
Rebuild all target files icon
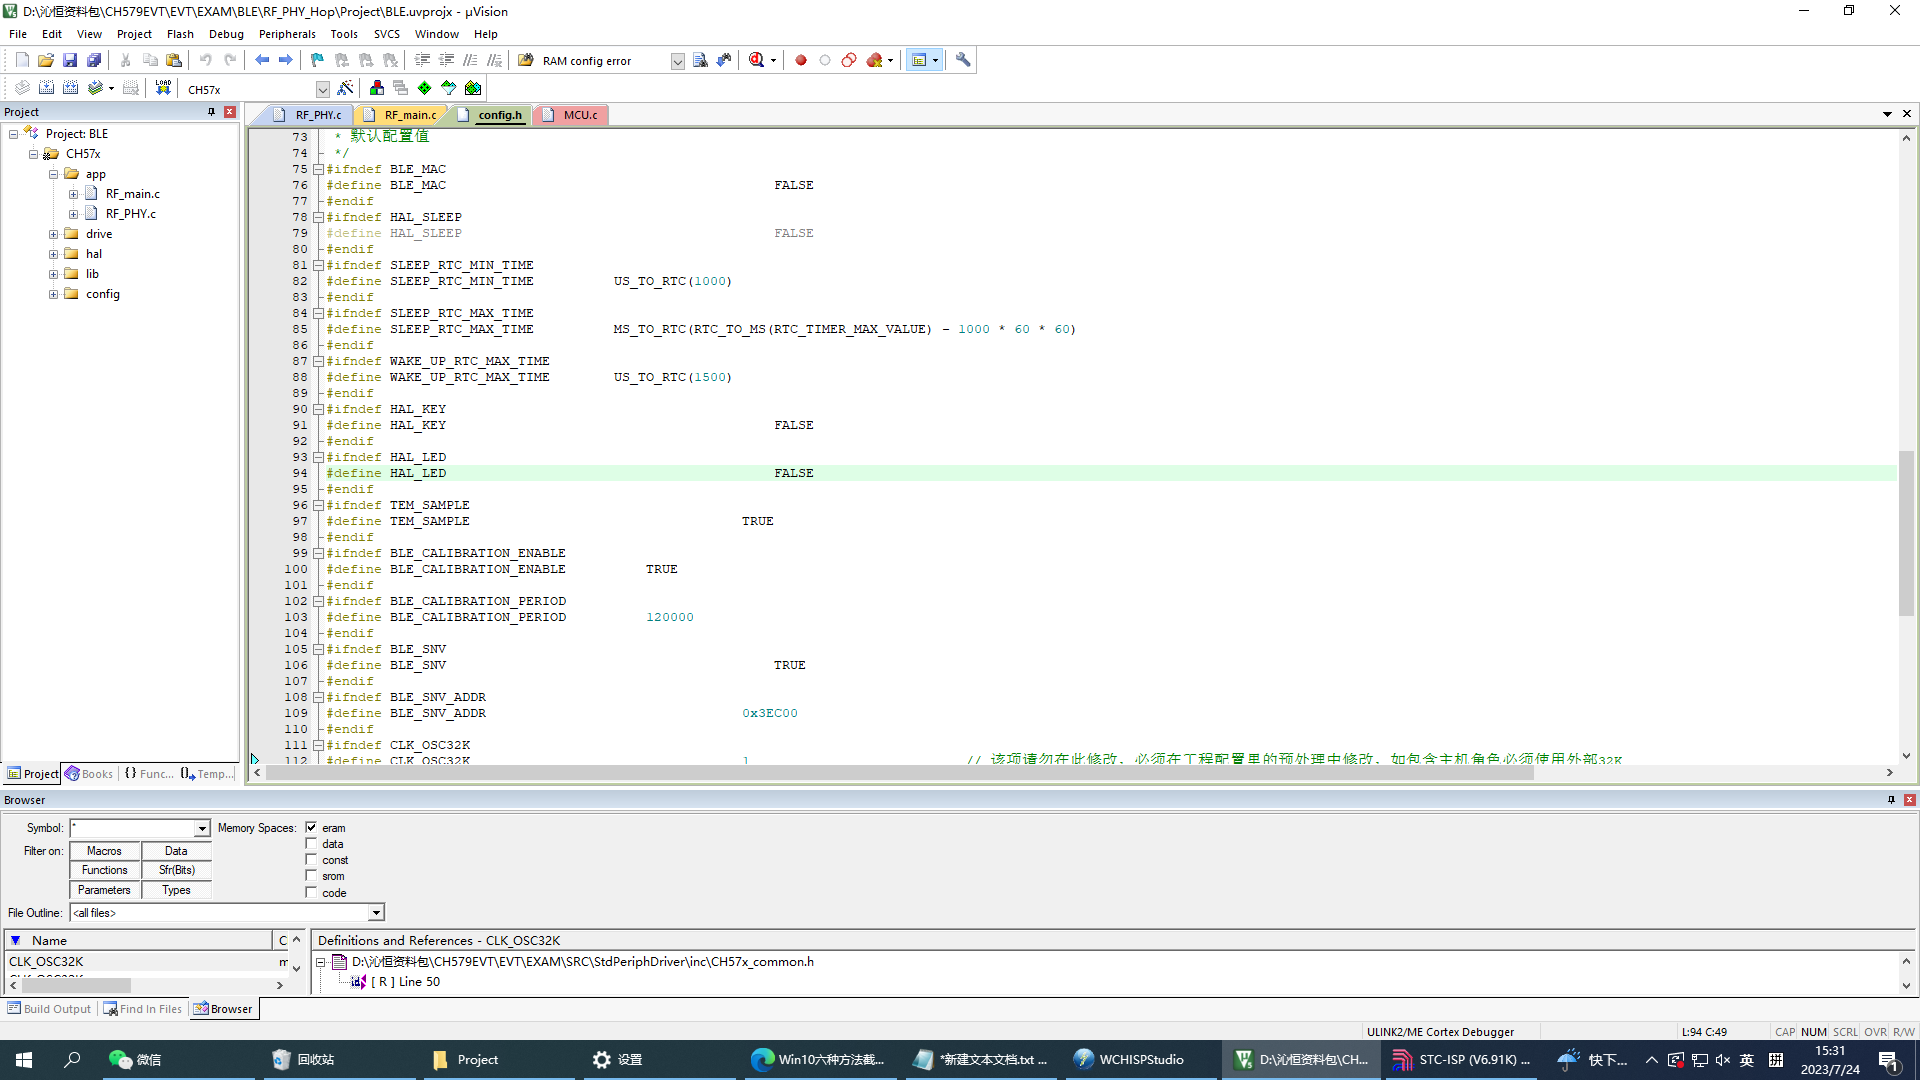70,88
